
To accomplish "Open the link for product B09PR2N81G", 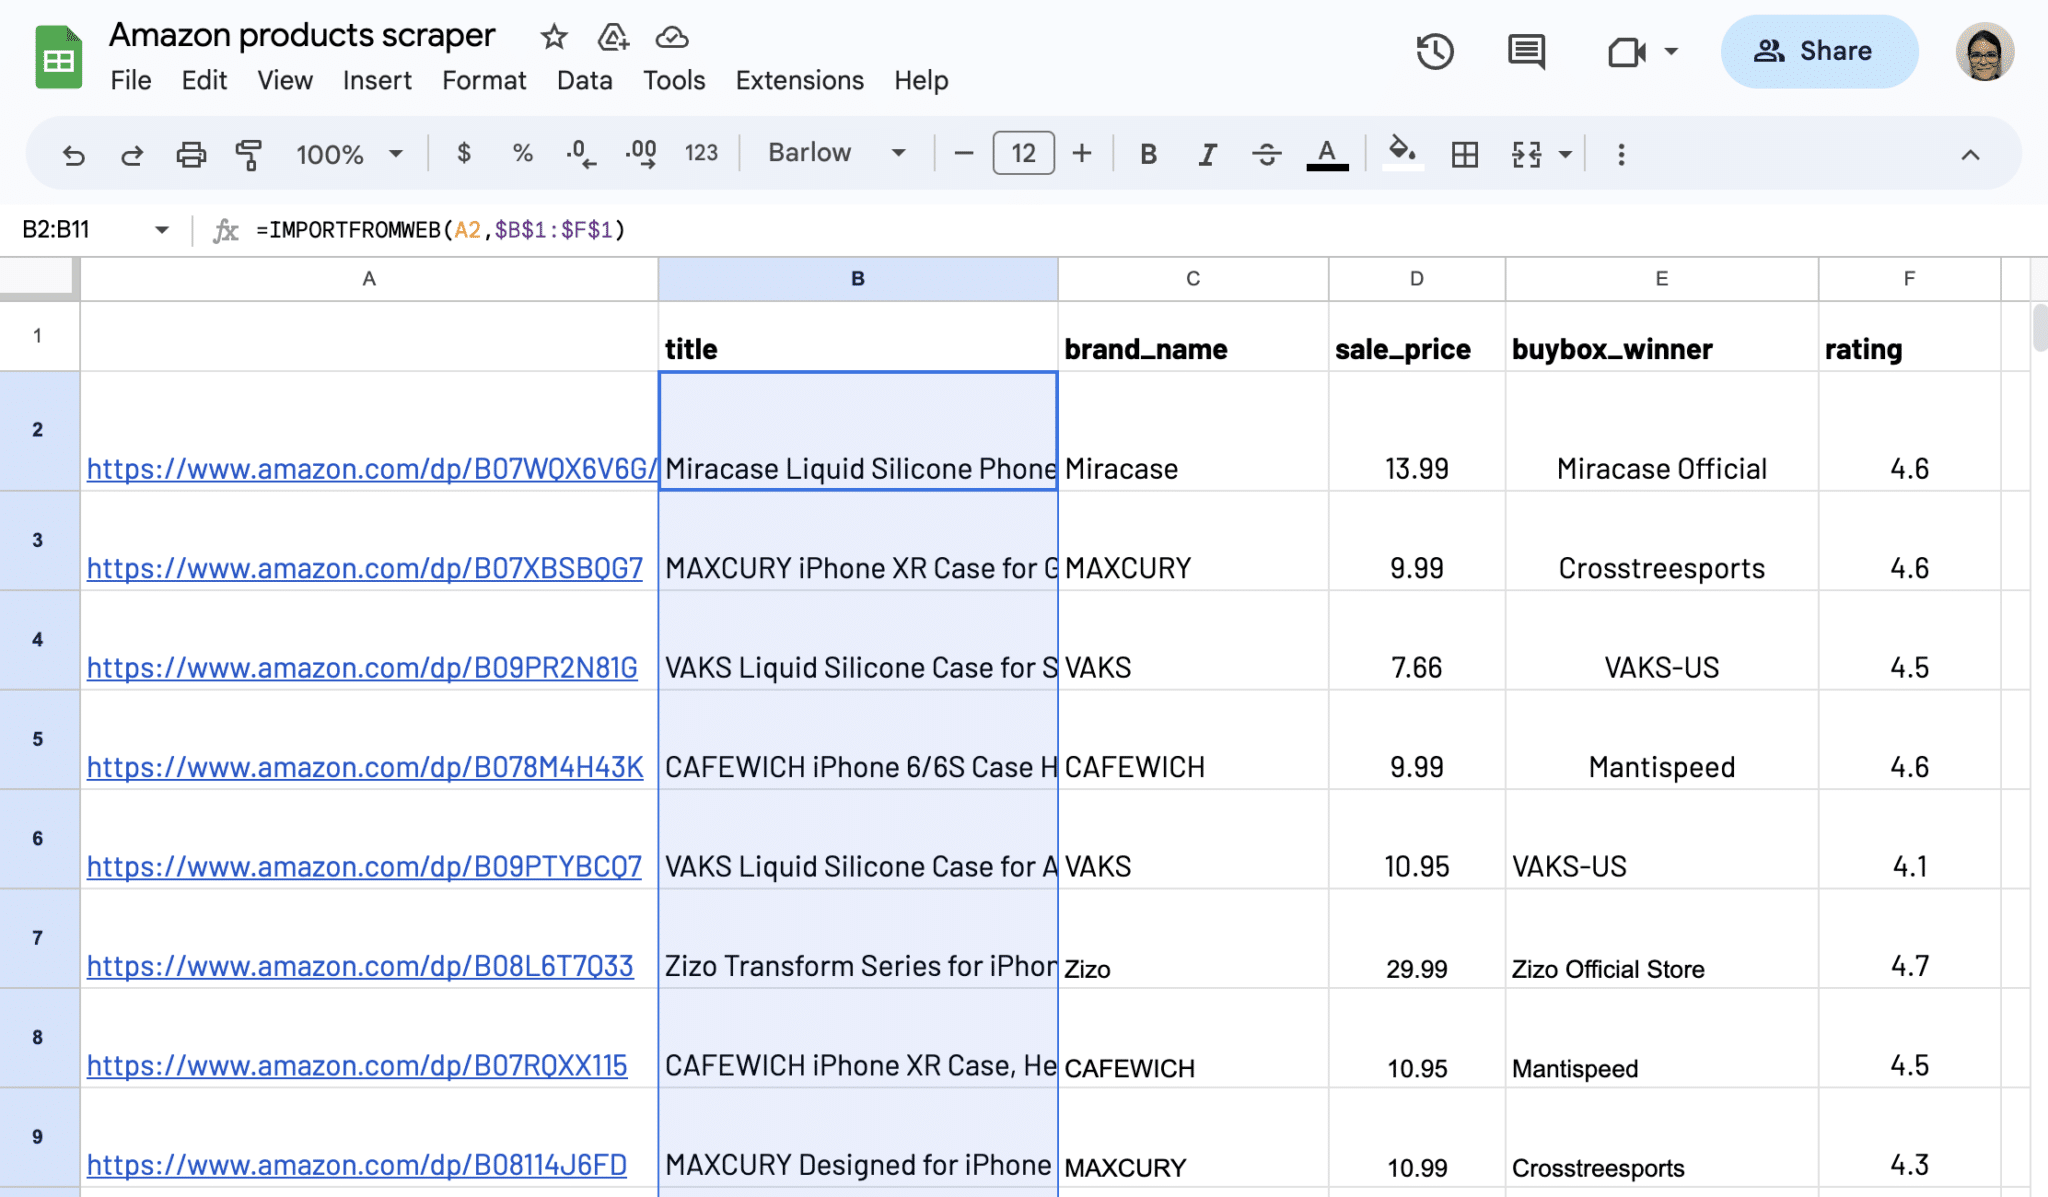I will [364, 667].
